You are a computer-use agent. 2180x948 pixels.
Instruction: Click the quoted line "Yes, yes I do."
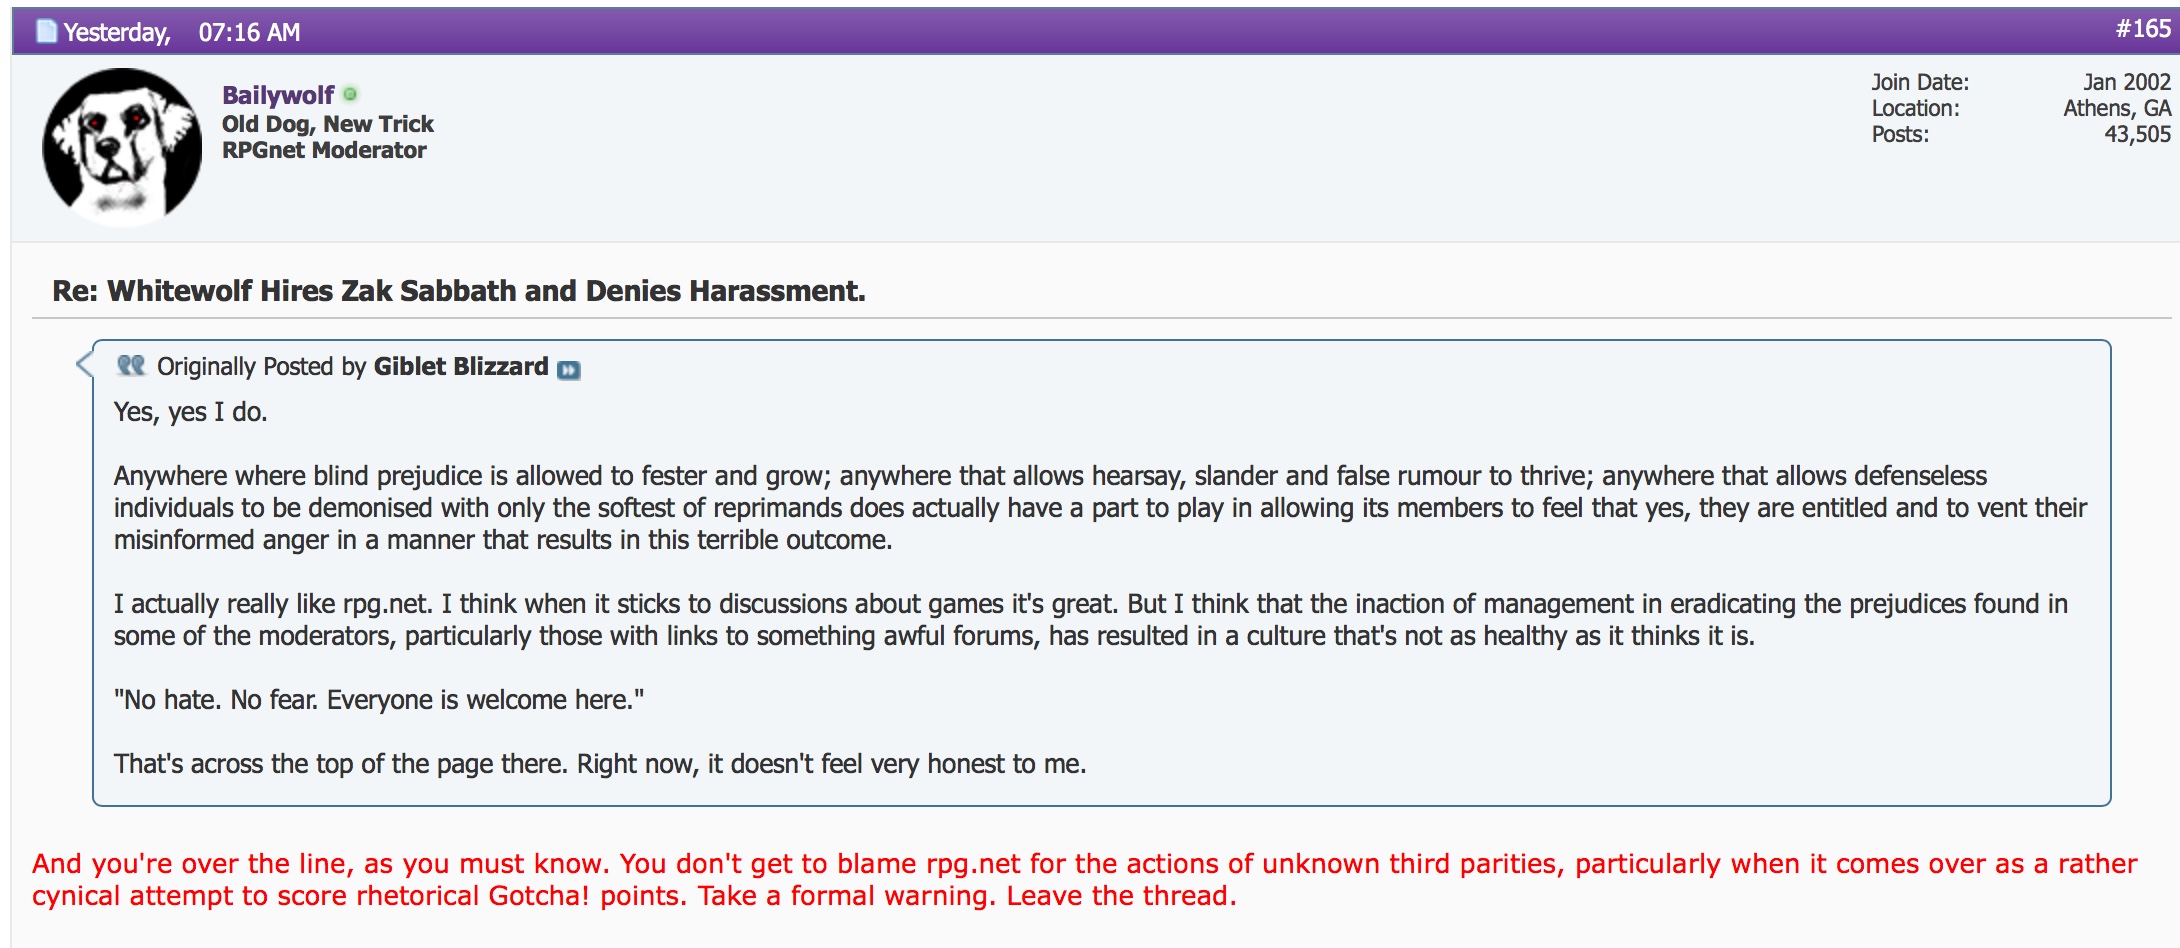coord(190,412)
